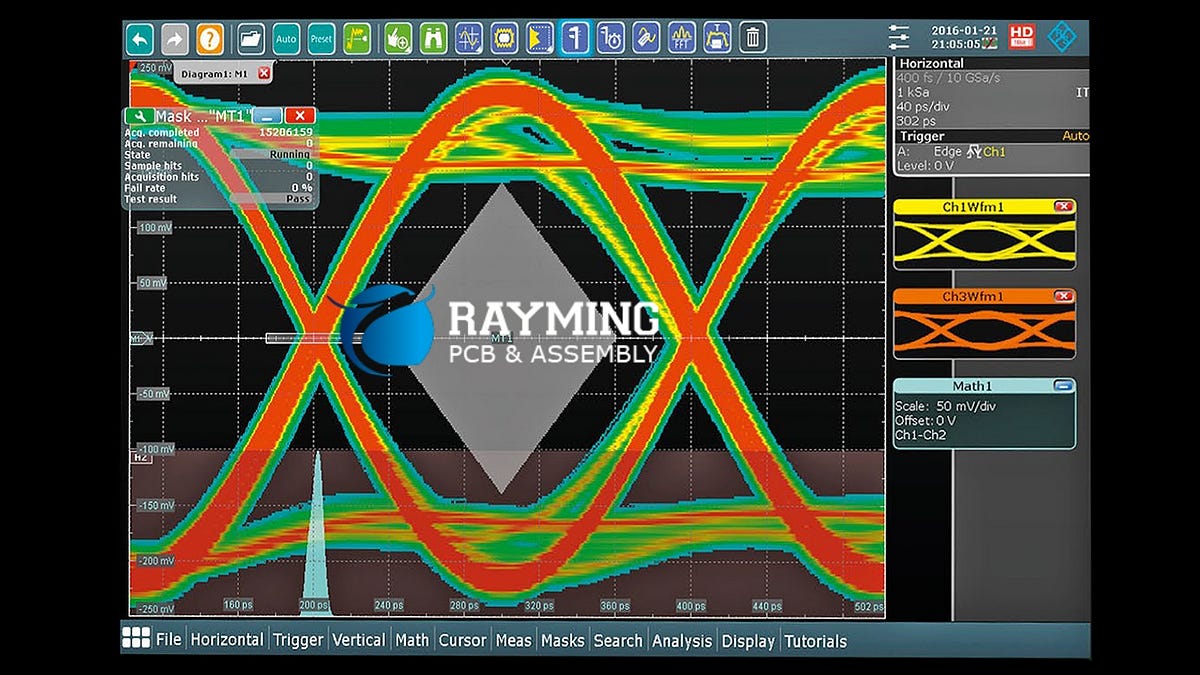Open the Masks menu
1200x675 pixels.
[x=562, y=641]
